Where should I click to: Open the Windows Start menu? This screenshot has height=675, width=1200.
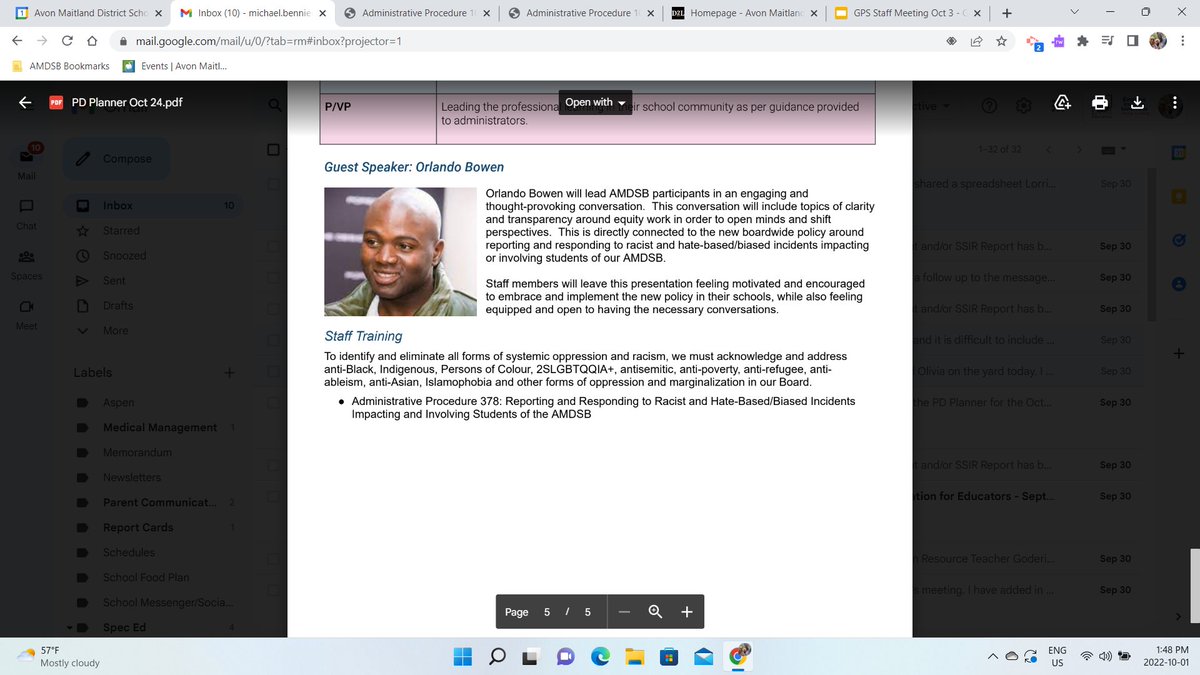[x=463, y=656]
